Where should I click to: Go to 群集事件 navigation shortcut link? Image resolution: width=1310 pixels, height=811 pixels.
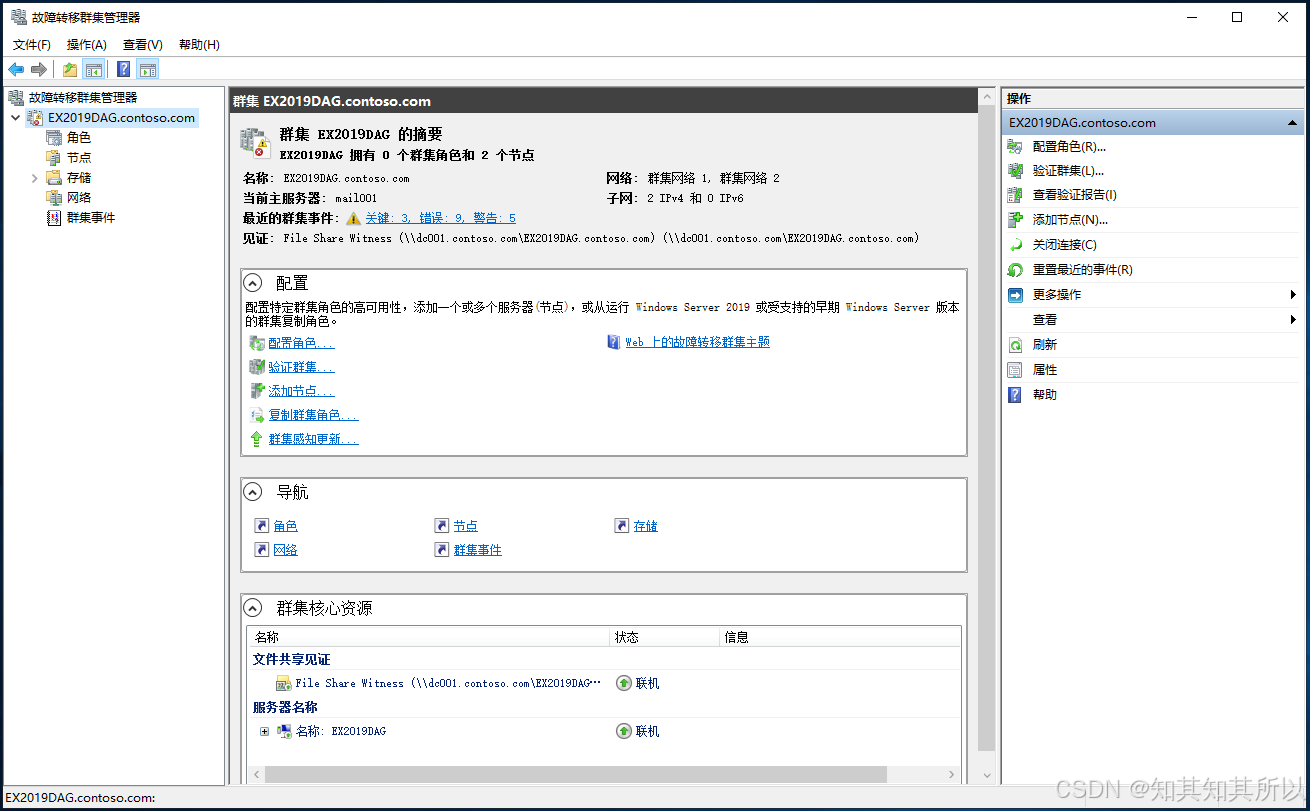click(x=477, y=550)
